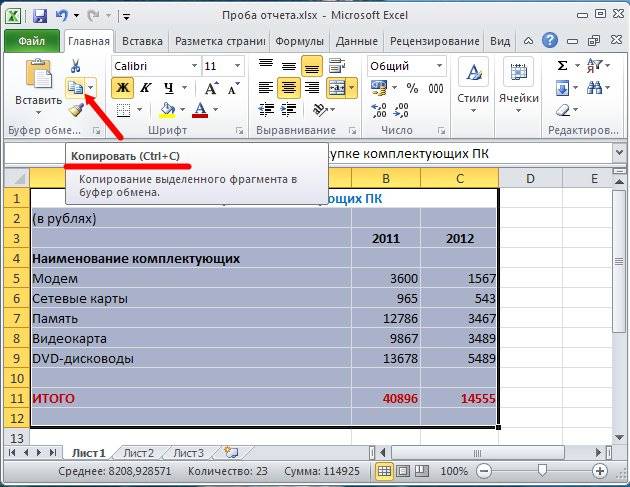The width and height of the screenshot is (630, 487).
Task: Apply thousands separator 000 format
Action: coord(436,88)
